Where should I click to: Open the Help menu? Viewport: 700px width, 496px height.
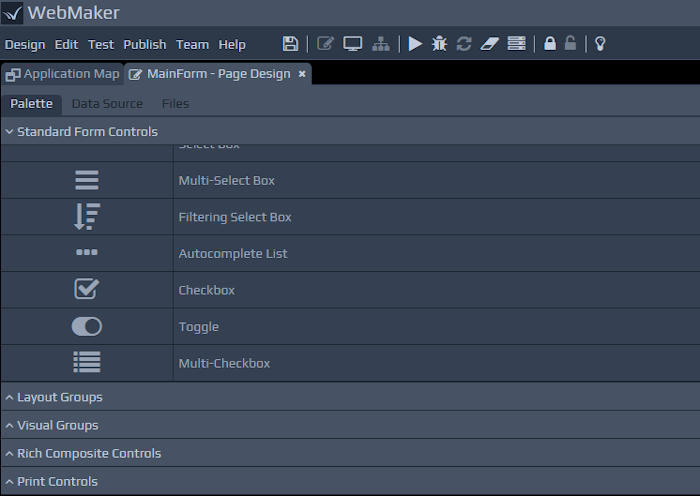[232, 45]
